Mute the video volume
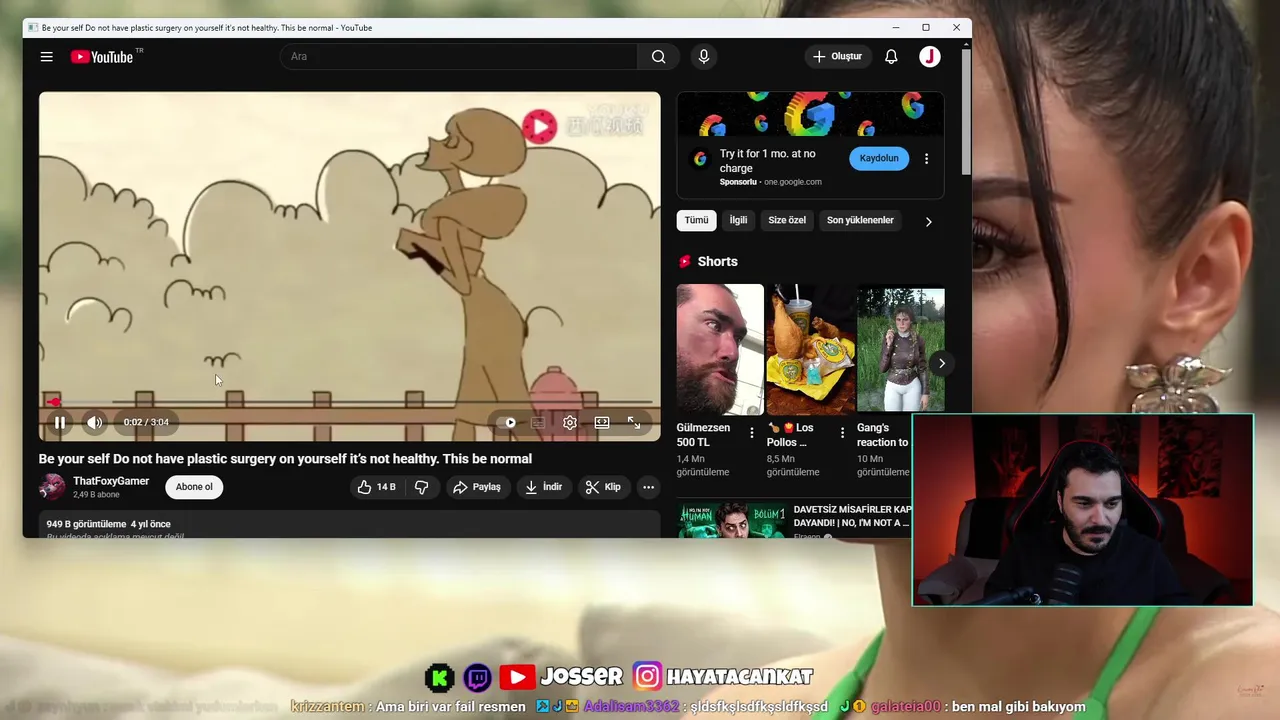The image size is (1280, 720). point(94,422)
